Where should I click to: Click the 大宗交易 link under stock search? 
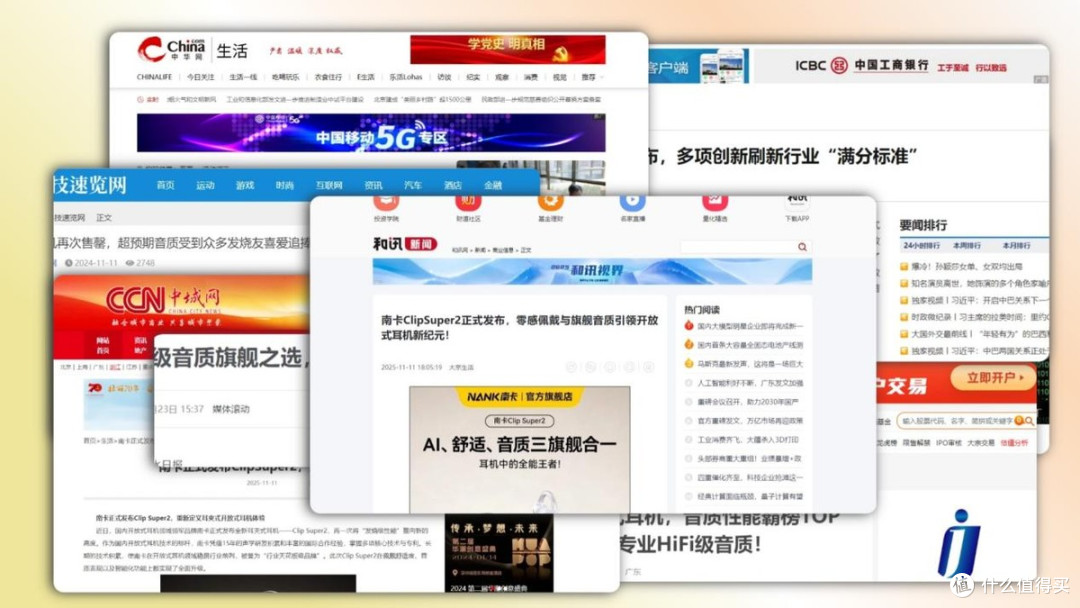(980, 443)
